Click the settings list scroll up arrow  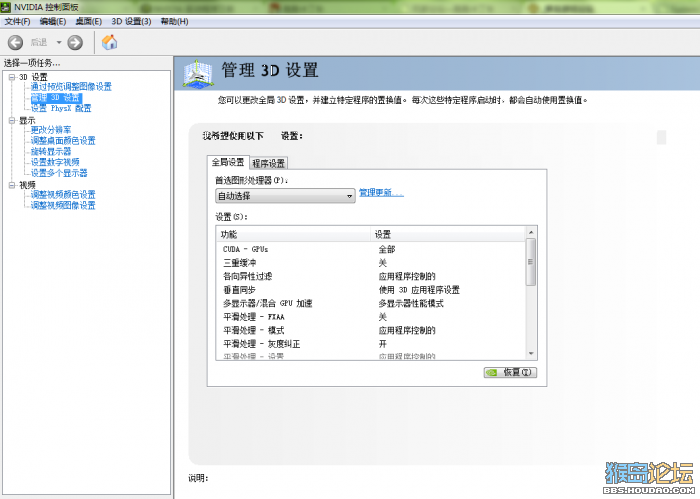531,232
